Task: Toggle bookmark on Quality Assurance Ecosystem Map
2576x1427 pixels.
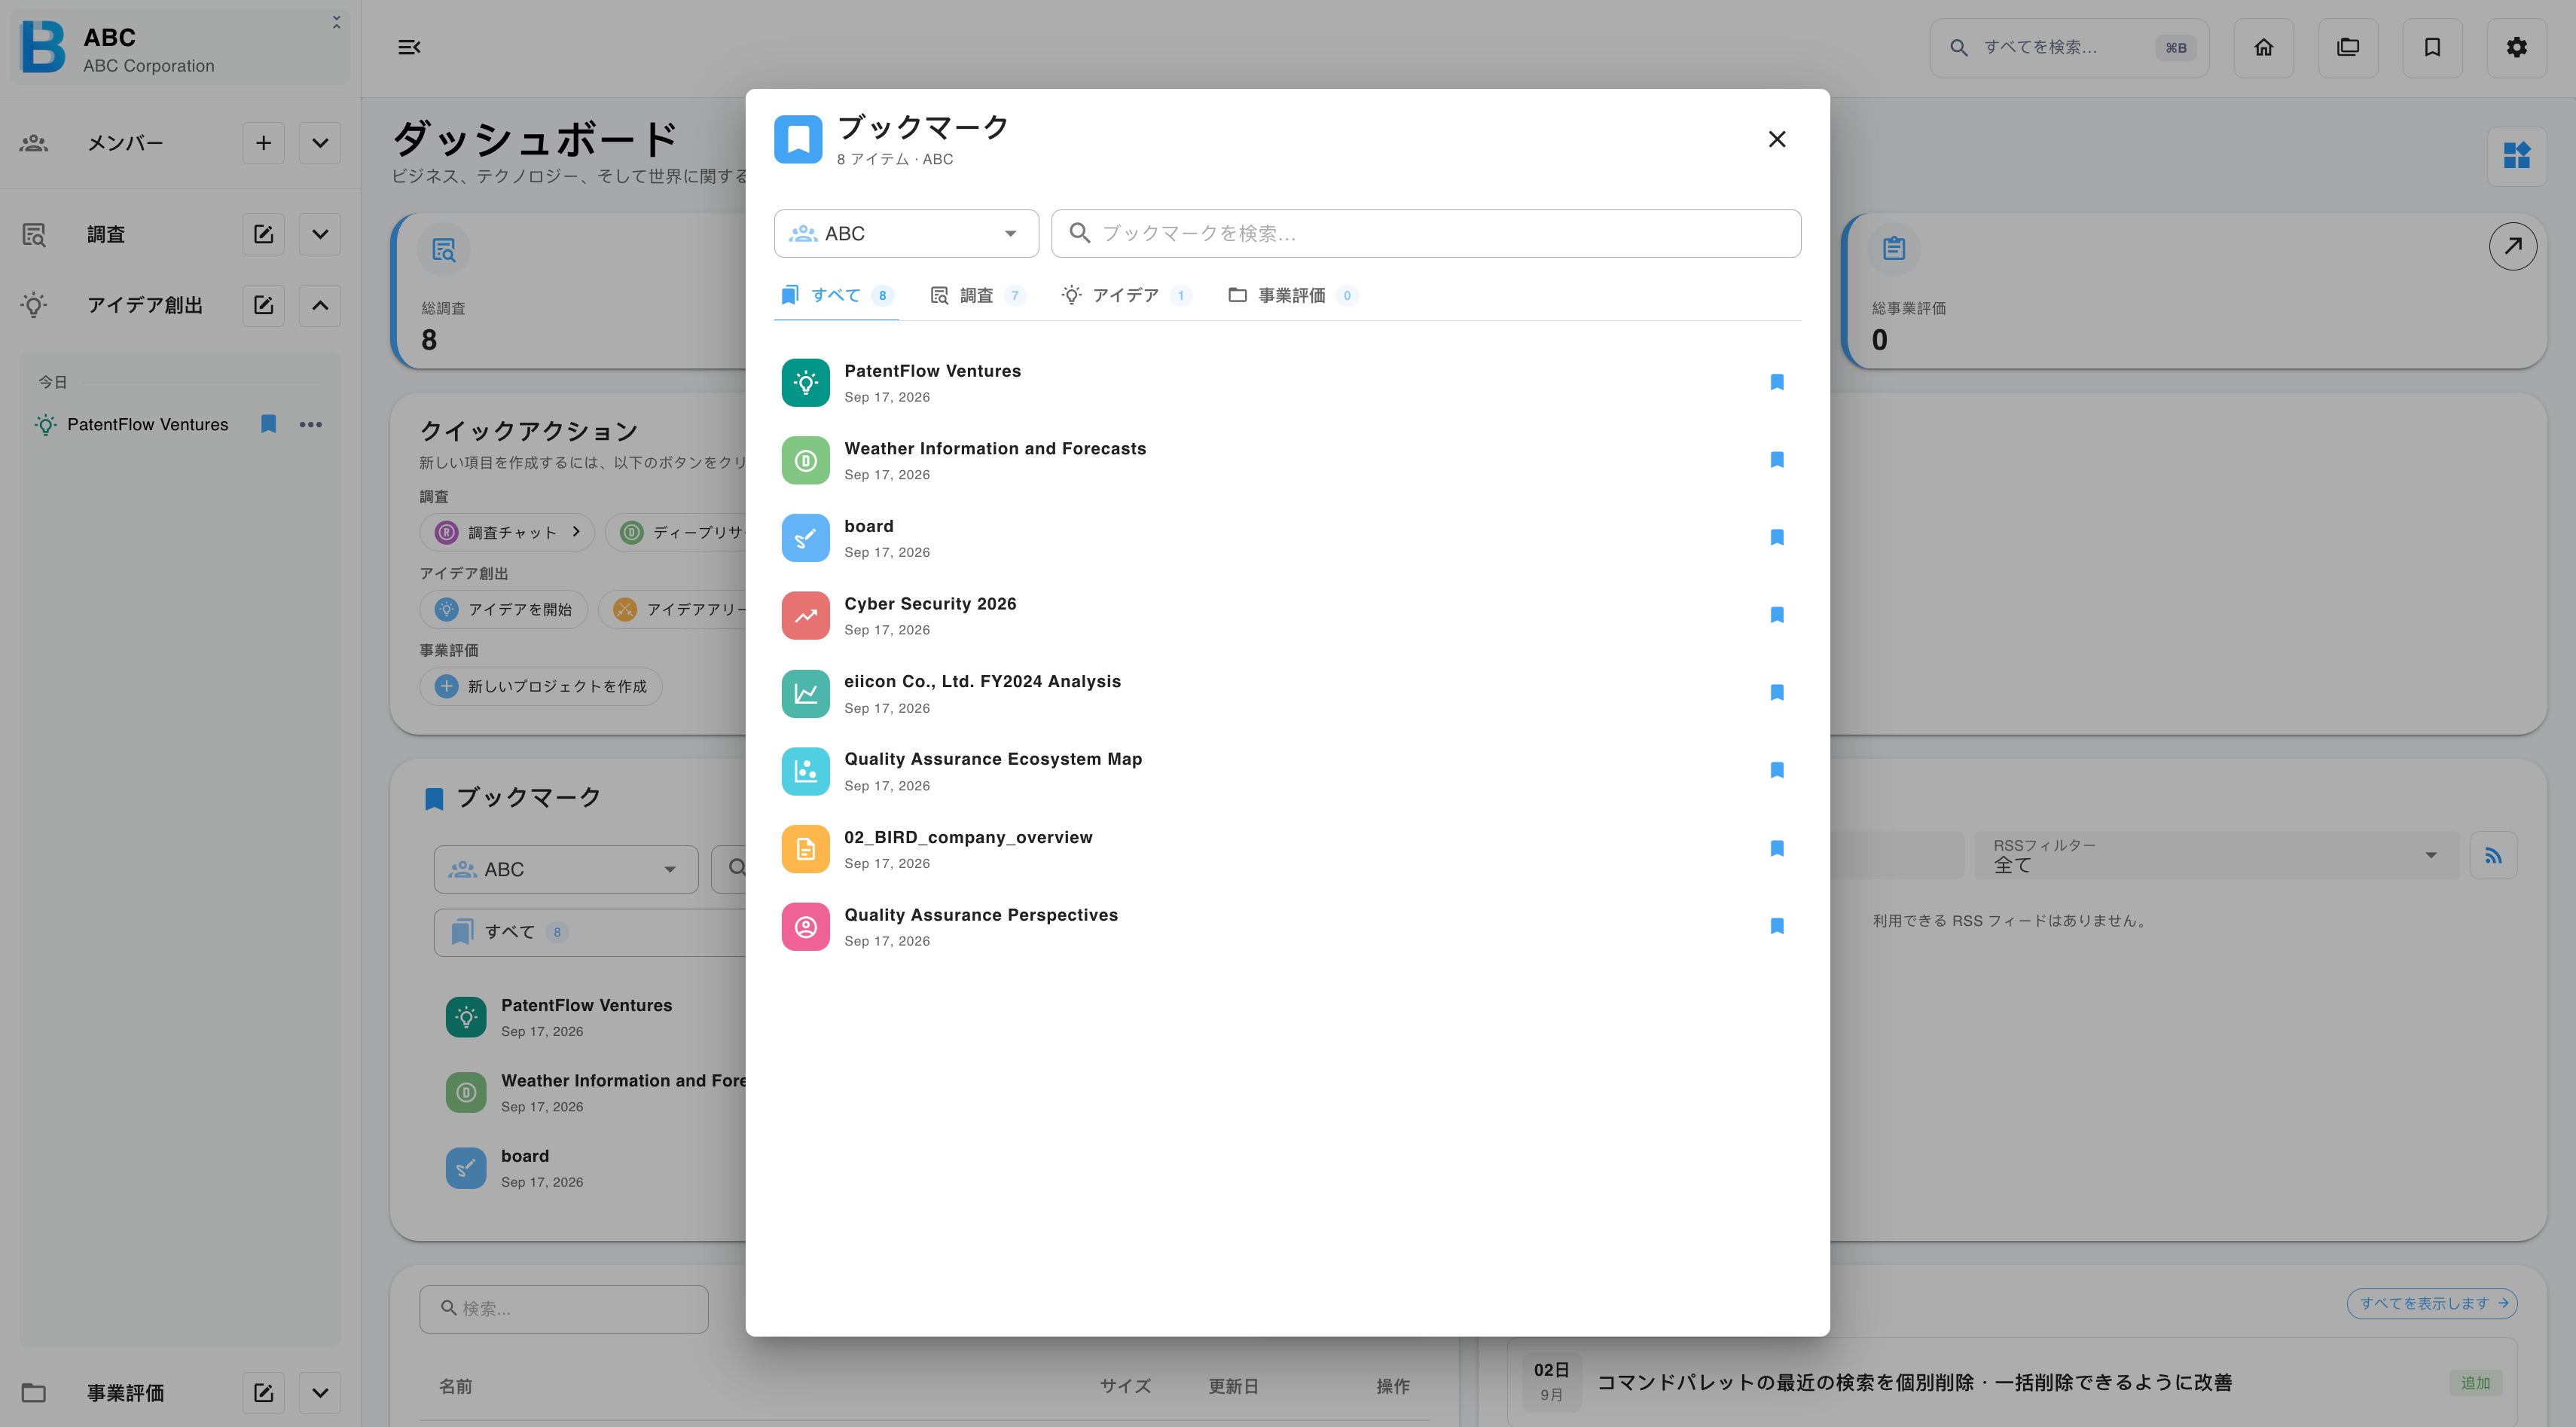Action: [x=1777, y=770]
